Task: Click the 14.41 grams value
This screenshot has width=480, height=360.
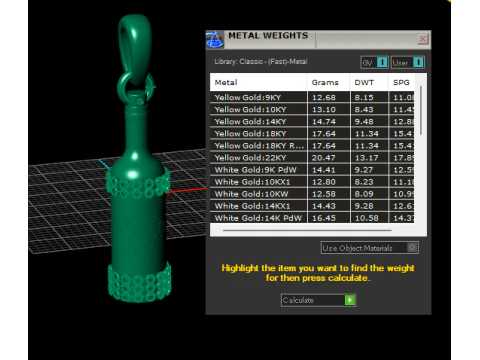Action: coord(324,170)
